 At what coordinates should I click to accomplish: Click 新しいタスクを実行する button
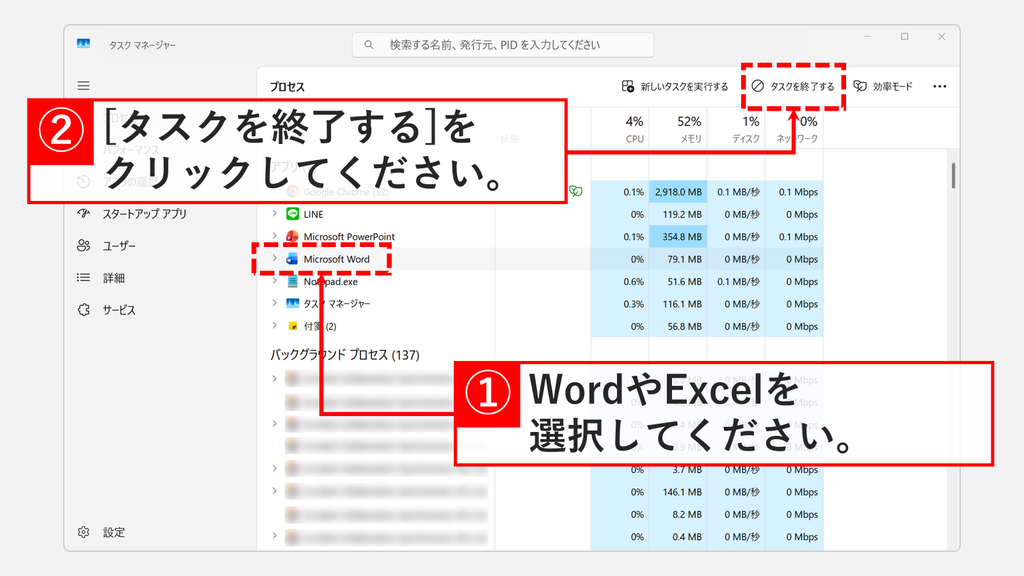point(675,86)
